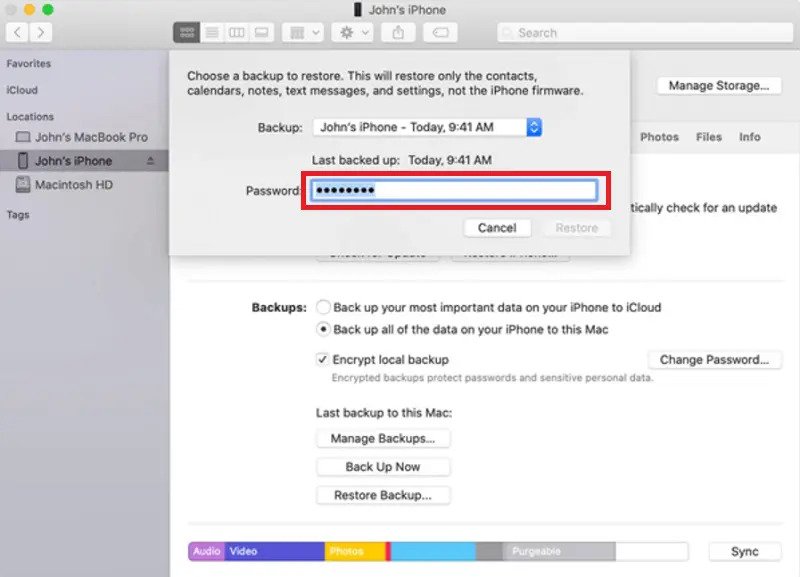The width and height of the screenshot is (800, 577).
Task: Go forward with the right chevron button
Action: [40, 33]
